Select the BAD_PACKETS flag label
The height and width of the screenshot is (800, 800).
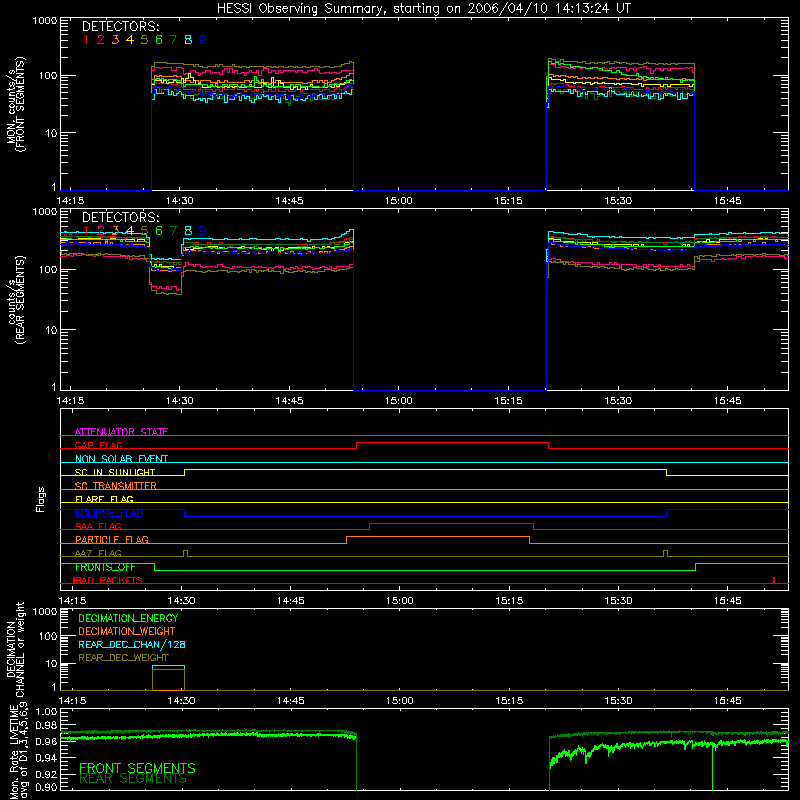tap(107, 580)
